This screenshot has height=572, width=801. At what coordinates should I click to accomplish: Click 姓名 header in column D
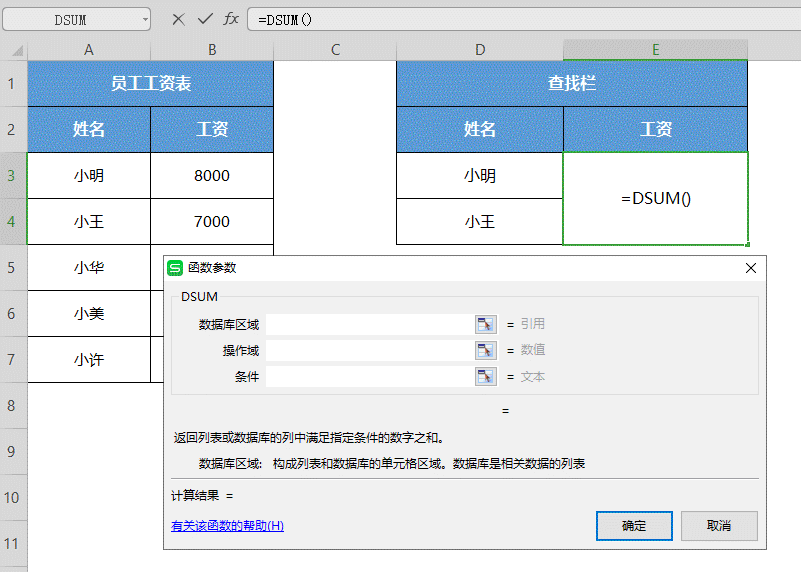coord(480,129)
